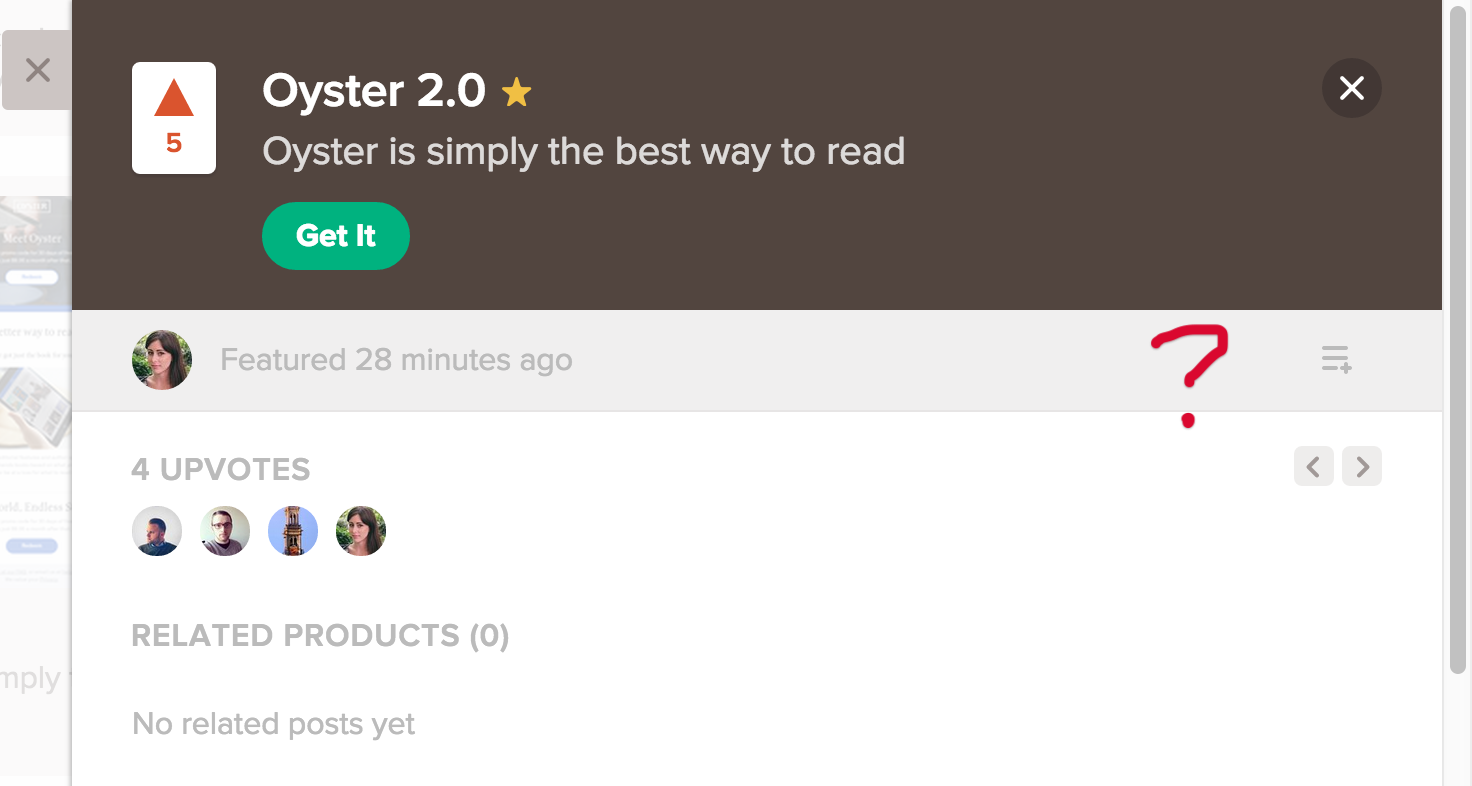Upvote Oyster 2.0 with the triangle button
The image size is (1472, 786).
coord(174,117)
